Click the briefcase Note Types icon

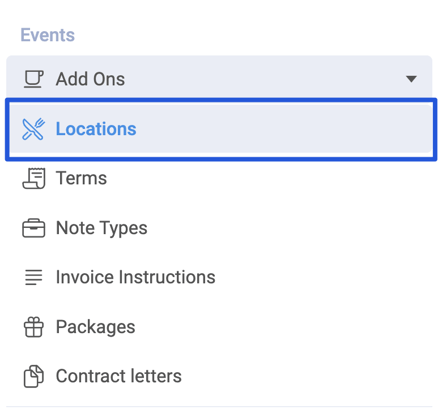tap(34, 228)
